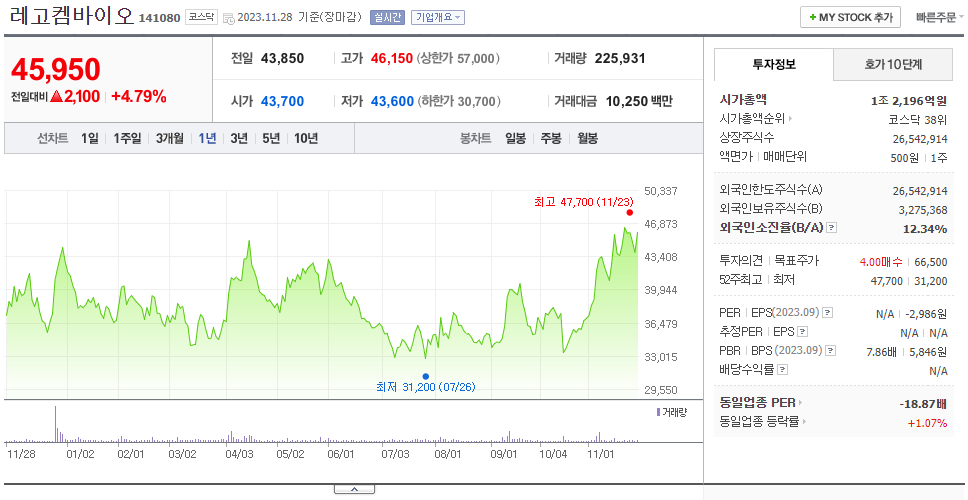The width and height of the screenshot is (968, 500).
Task: Select the 3년 line chart period
Action: point(239,138)
